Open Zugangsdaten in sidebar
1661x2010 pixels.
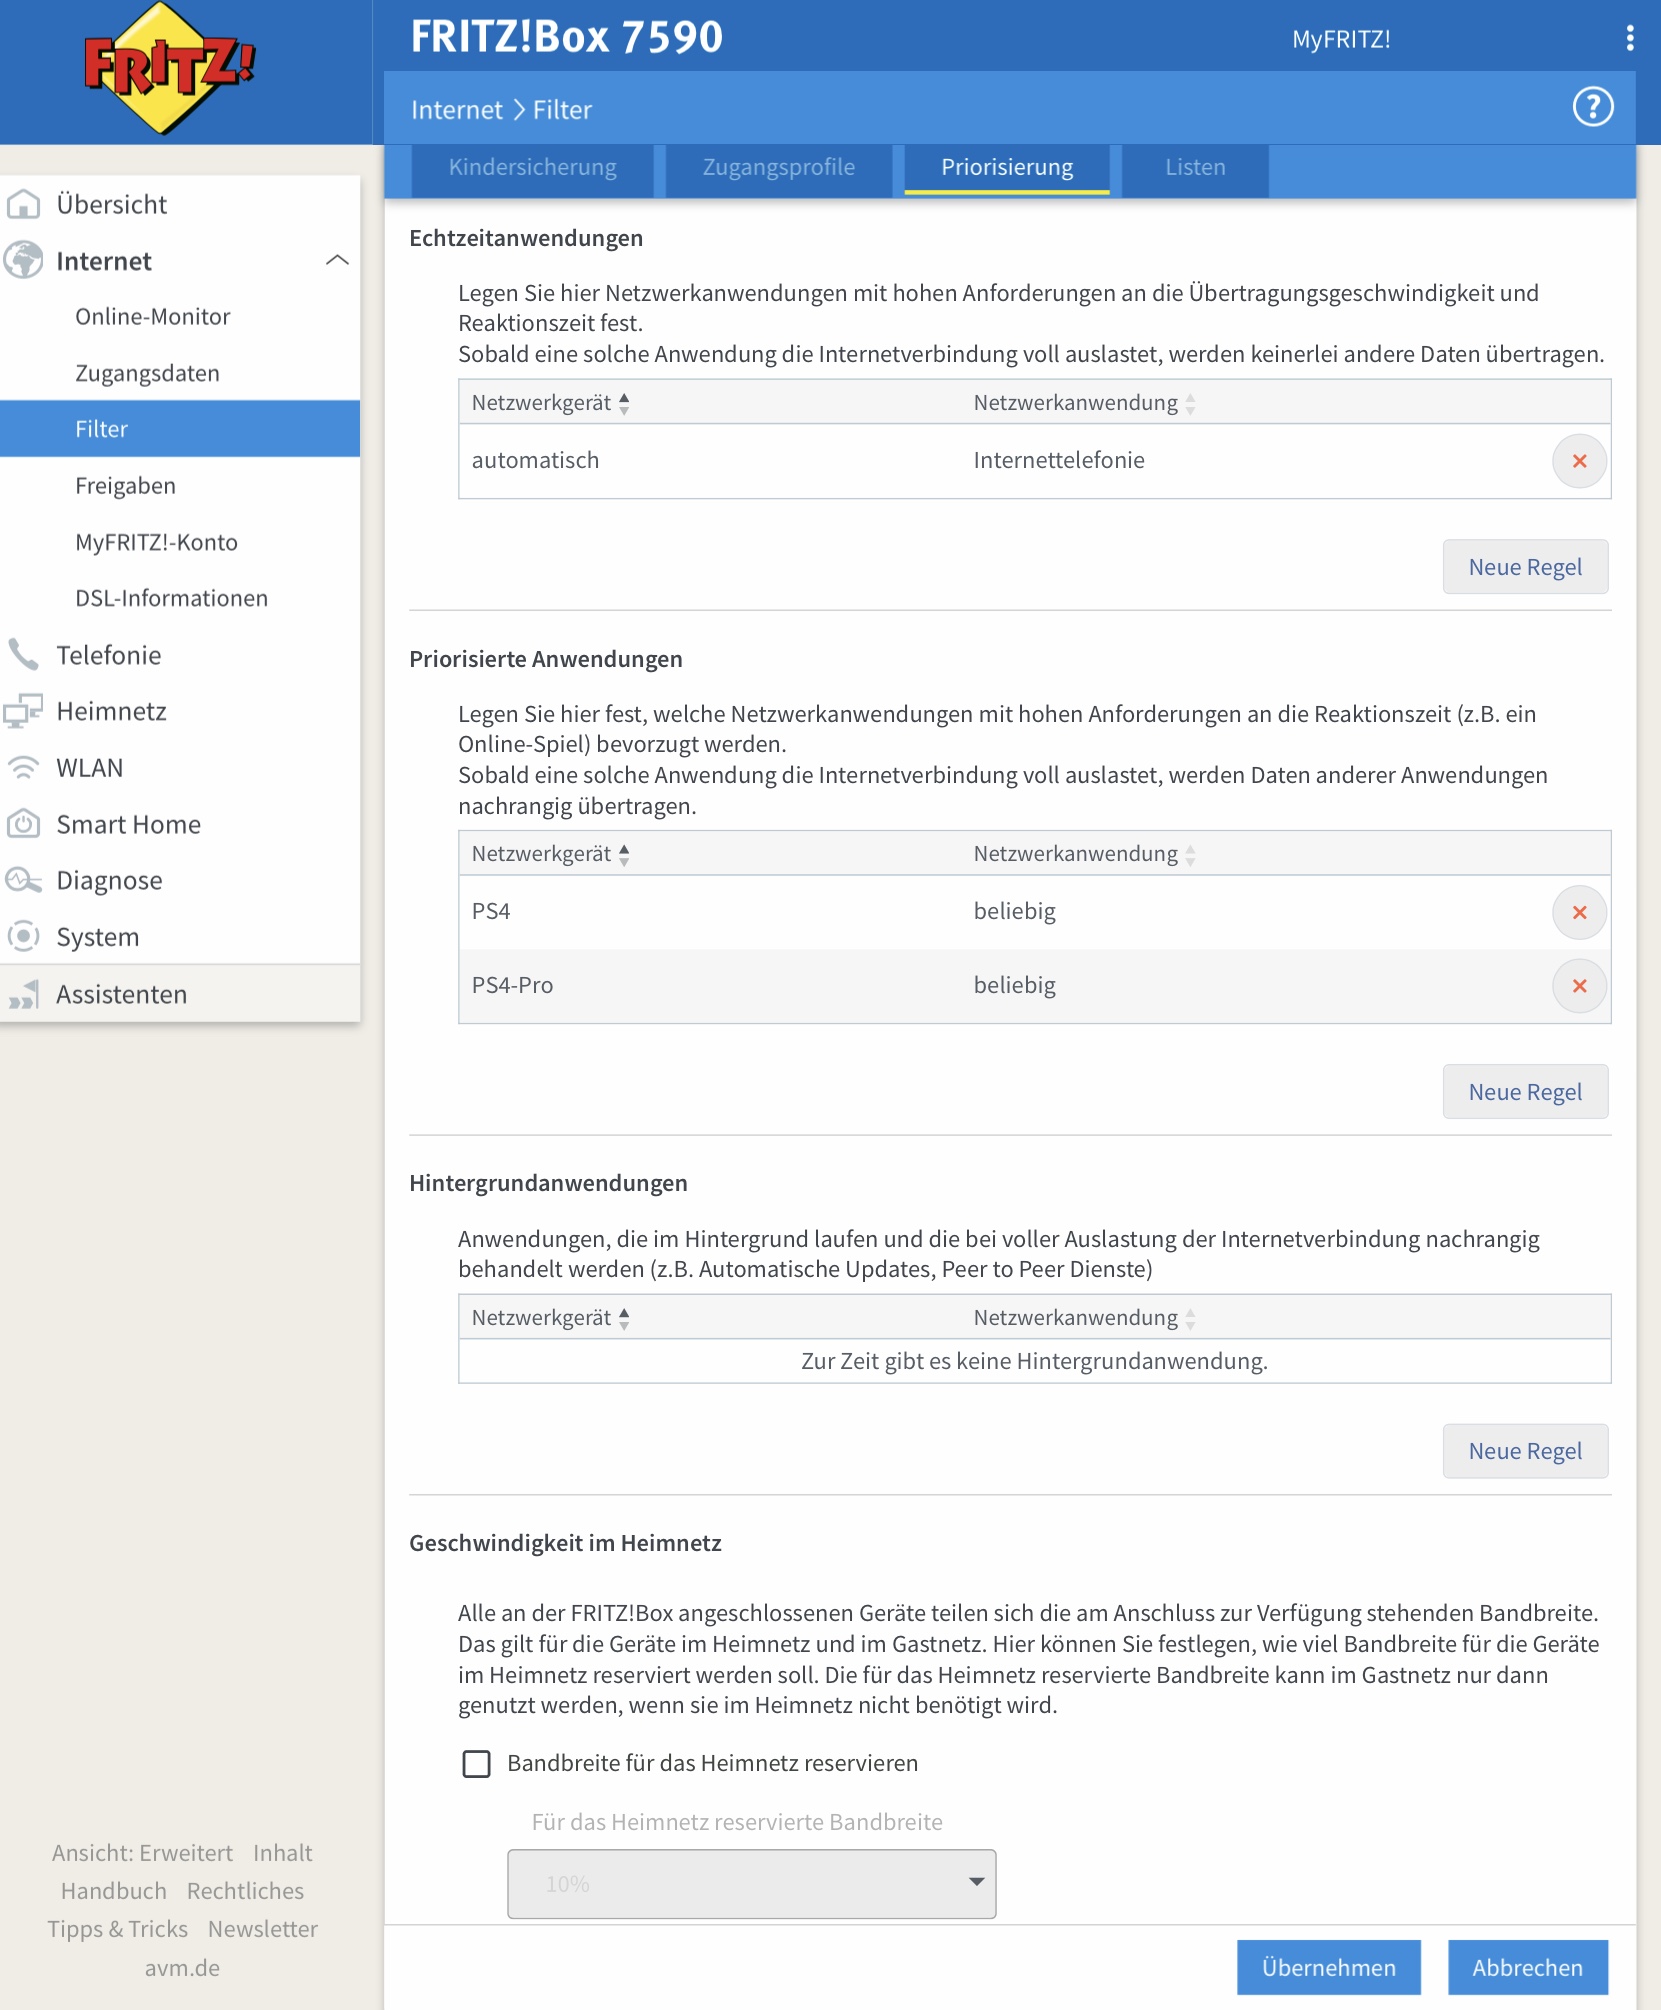point(147,373)
